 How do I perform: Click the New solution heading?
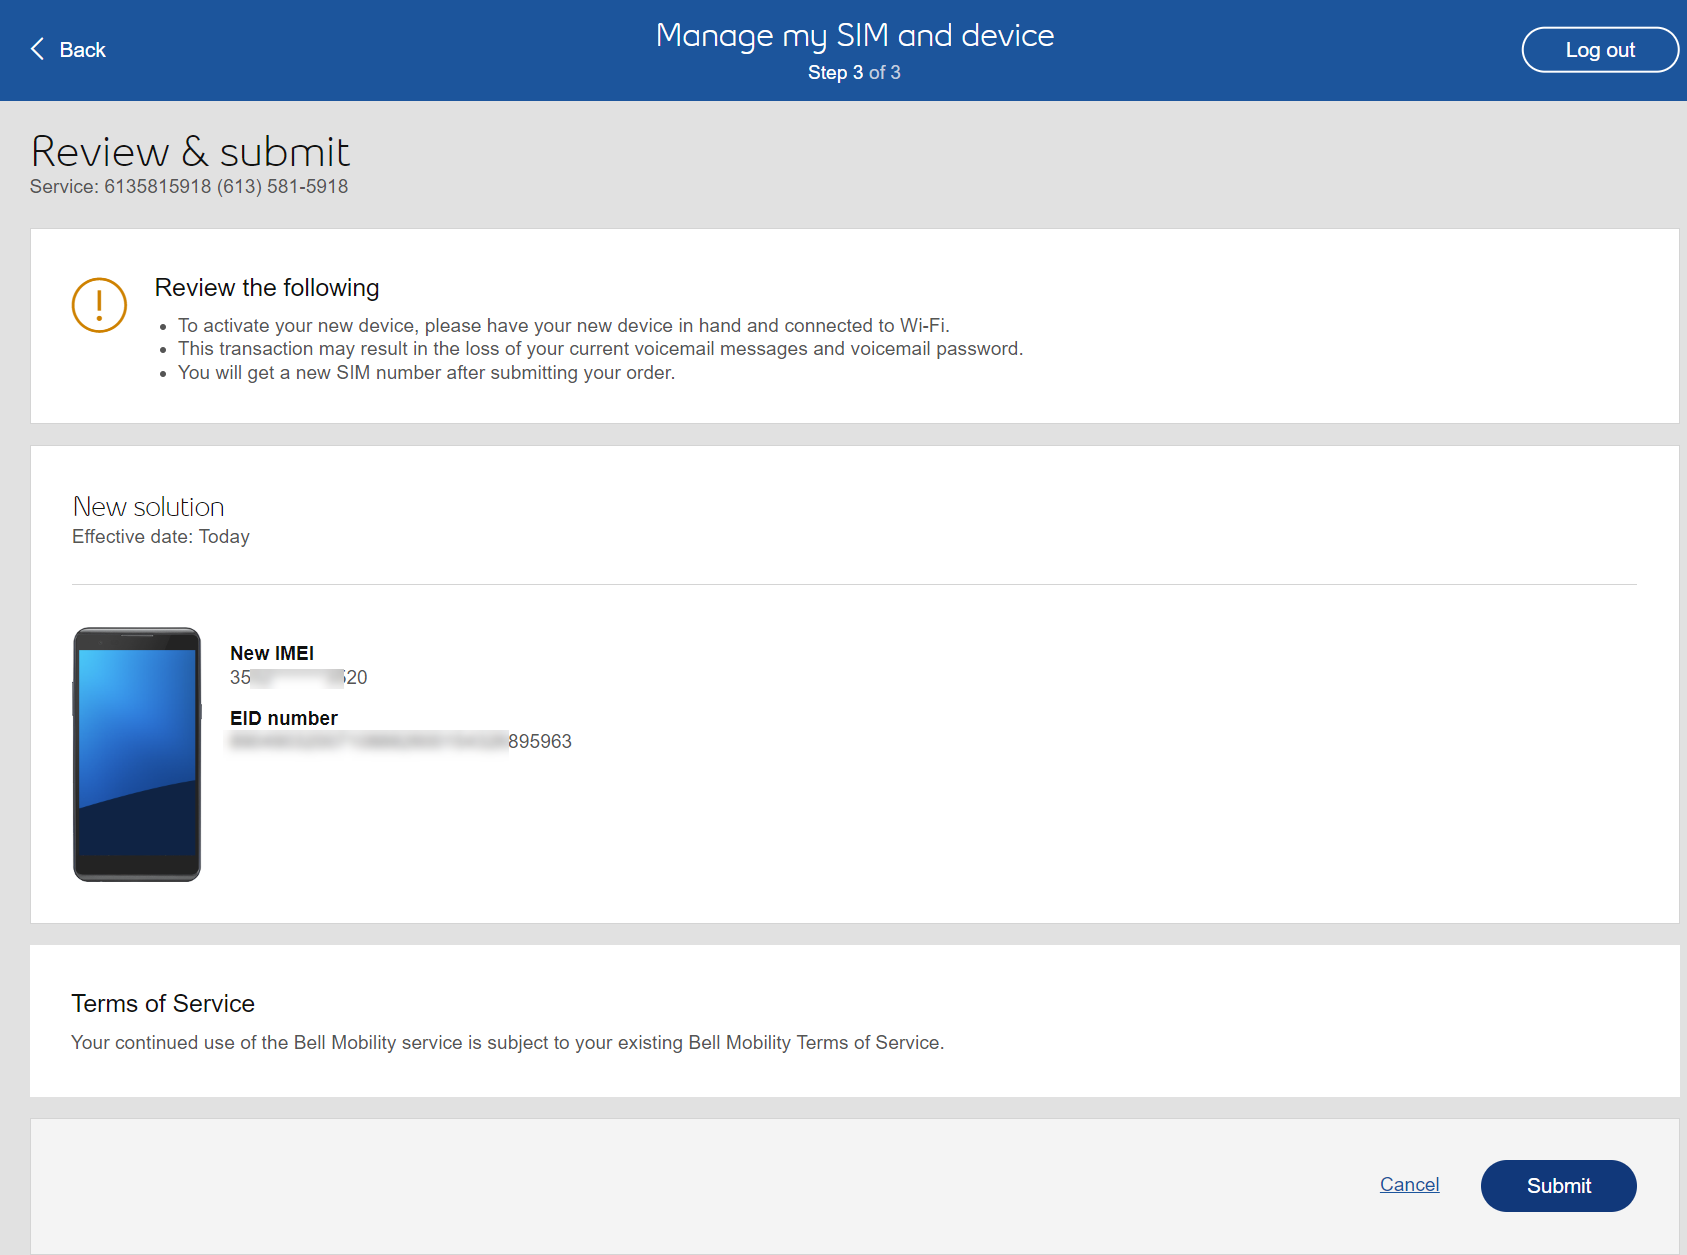coord(148,507)
